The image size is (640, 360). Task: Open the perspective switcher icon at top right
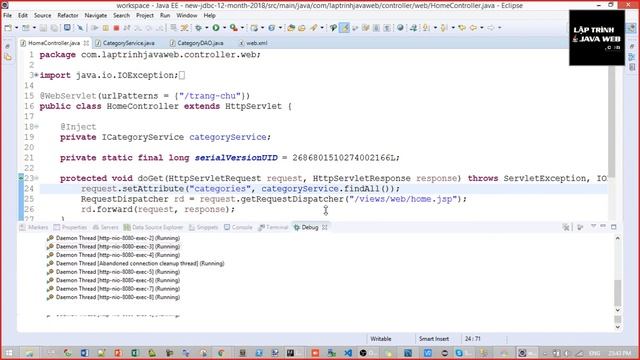coord(631,28)
